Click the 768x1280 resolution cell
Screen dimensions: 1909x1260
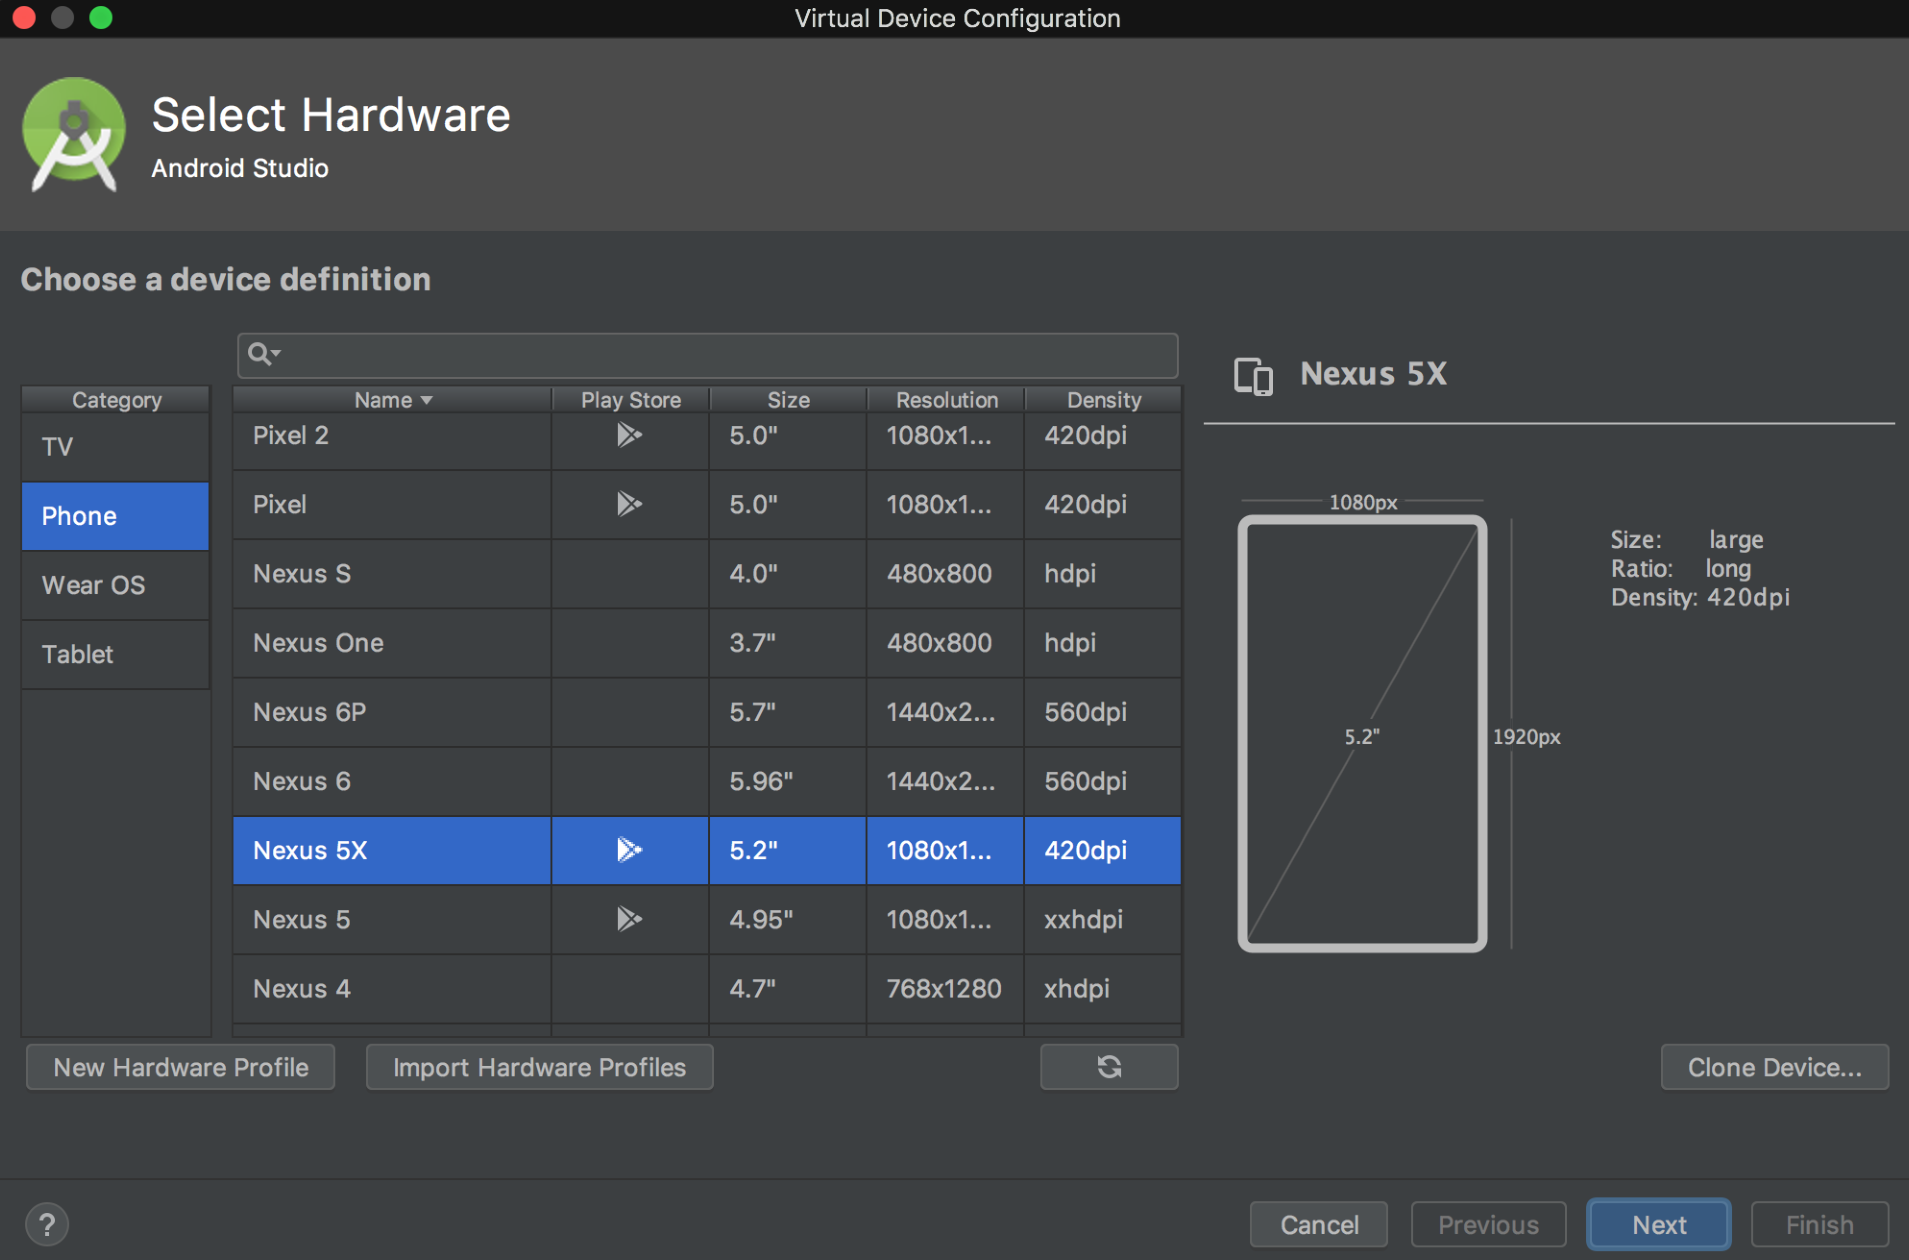point(944,989)
